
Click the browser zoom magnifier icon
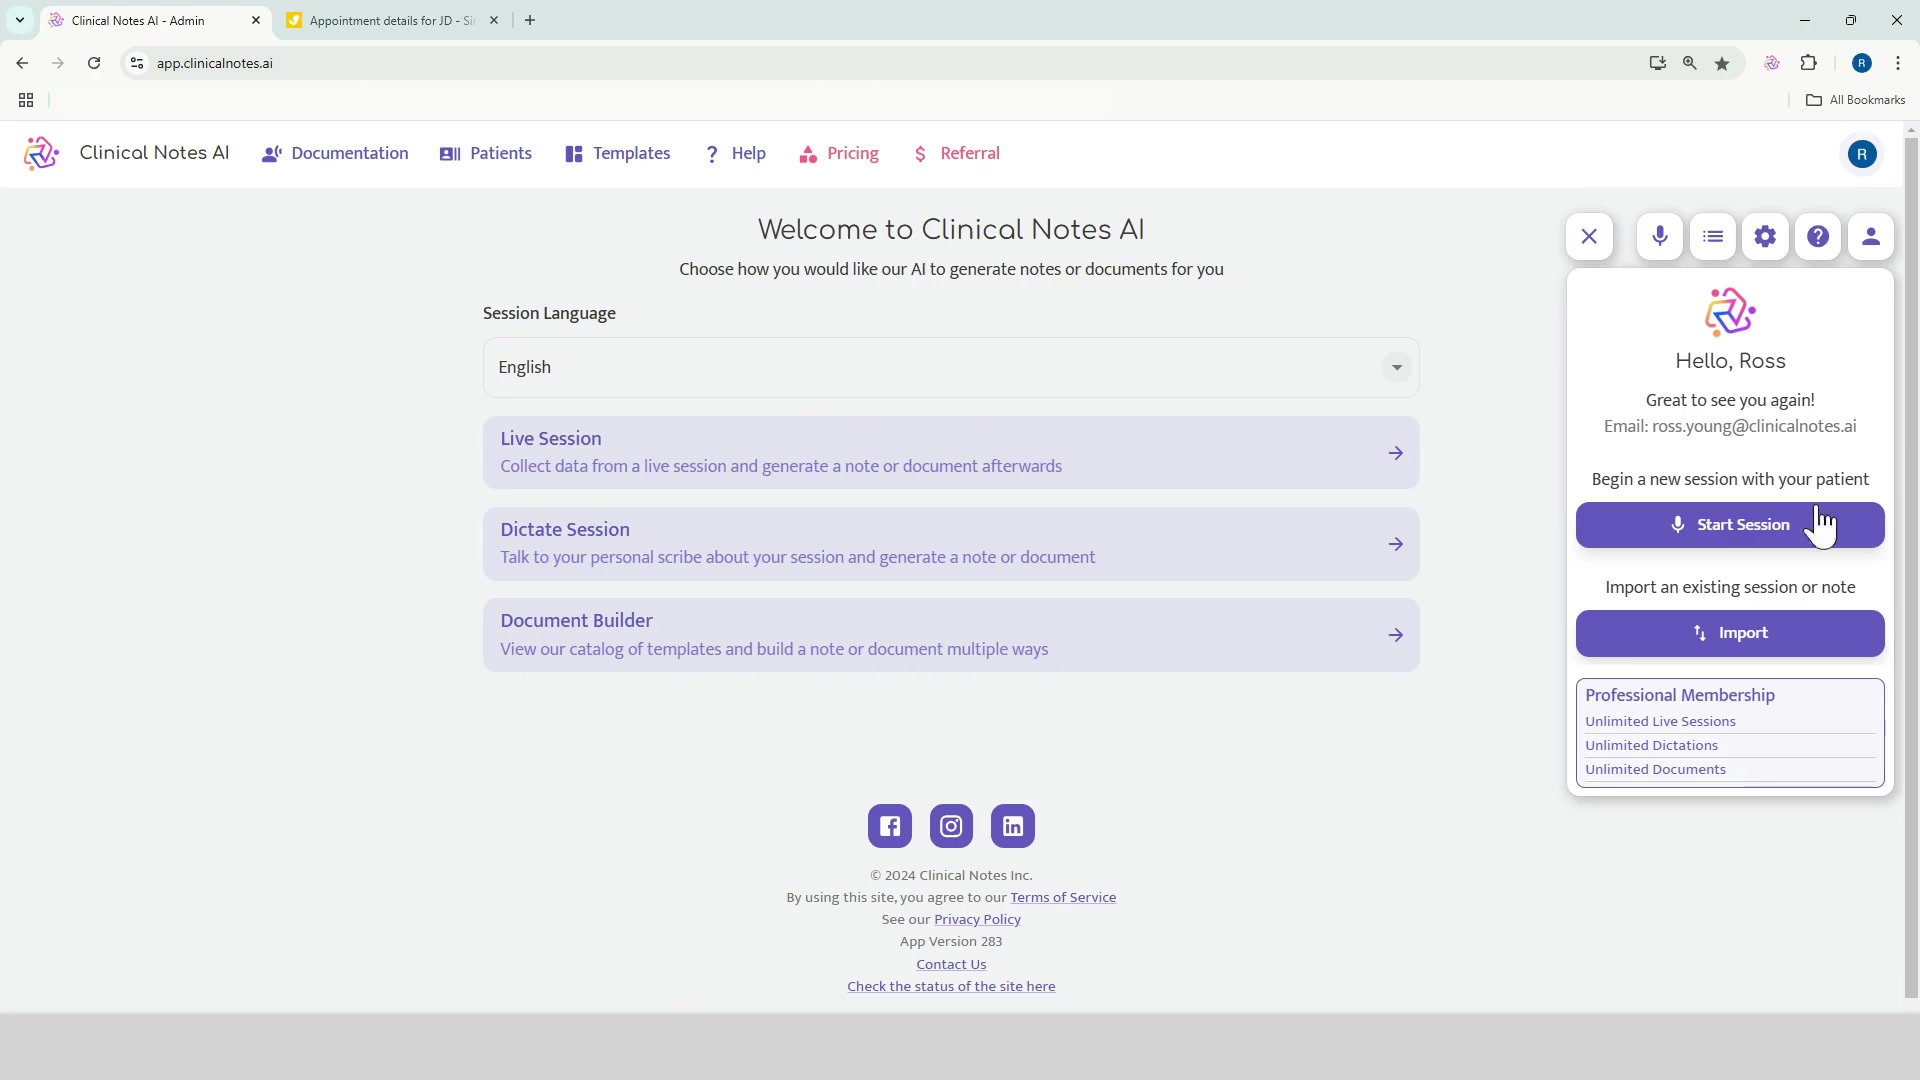(x=1690, y=63)
